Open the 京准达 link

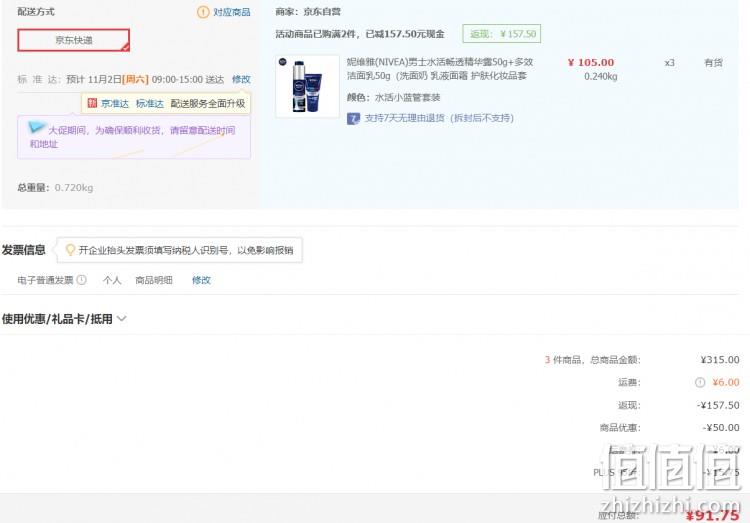[x=115, y=103]
